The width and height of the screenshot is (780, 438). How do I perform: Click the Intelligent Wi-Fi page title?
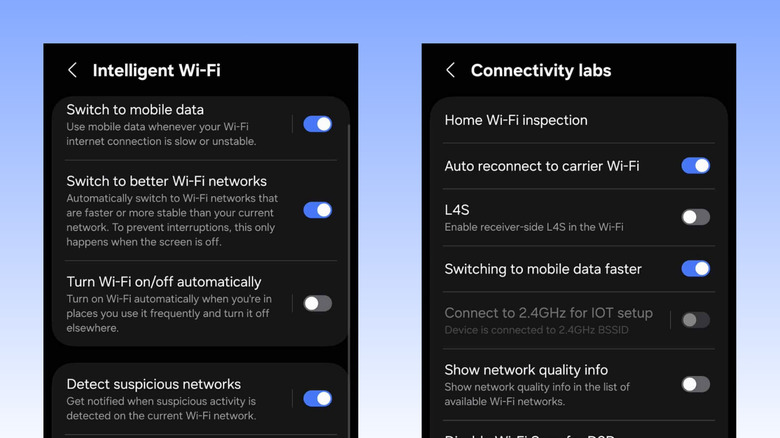click(x=156, y=70)
